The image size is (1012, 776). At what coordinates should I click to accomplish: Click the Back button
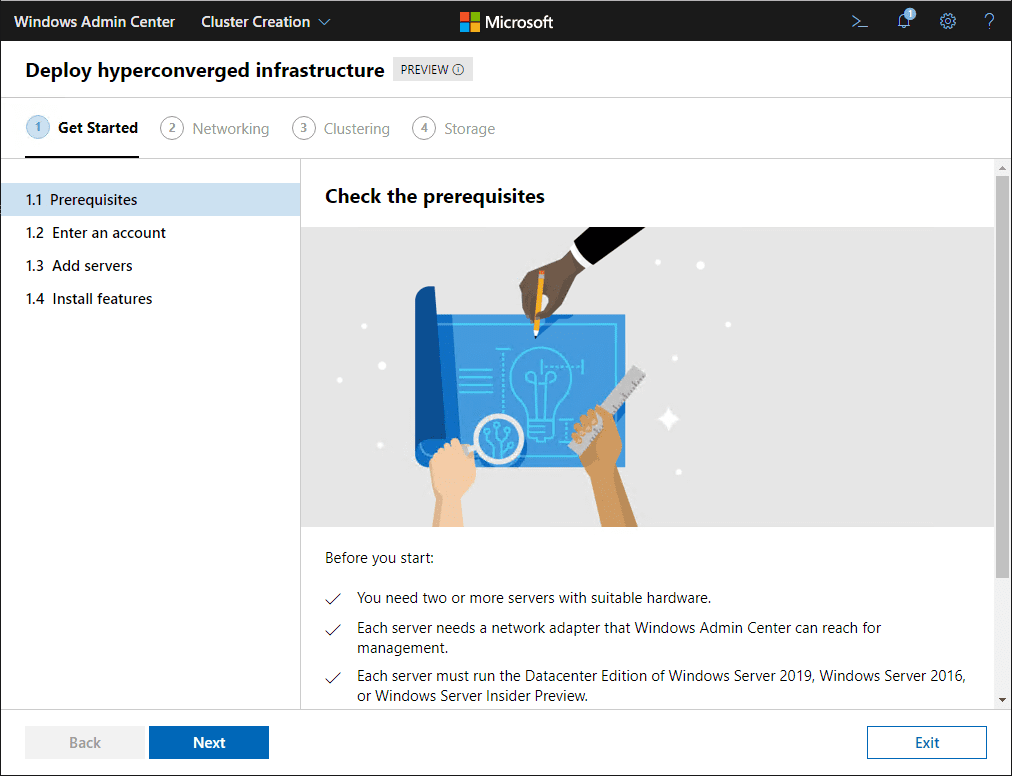point(85,742)
